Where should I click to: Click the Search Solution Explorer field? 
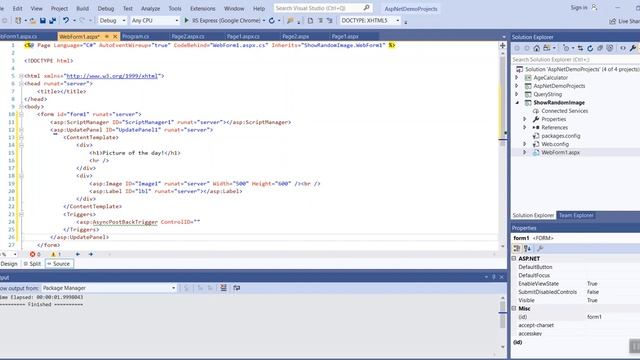tap(576, 60)
